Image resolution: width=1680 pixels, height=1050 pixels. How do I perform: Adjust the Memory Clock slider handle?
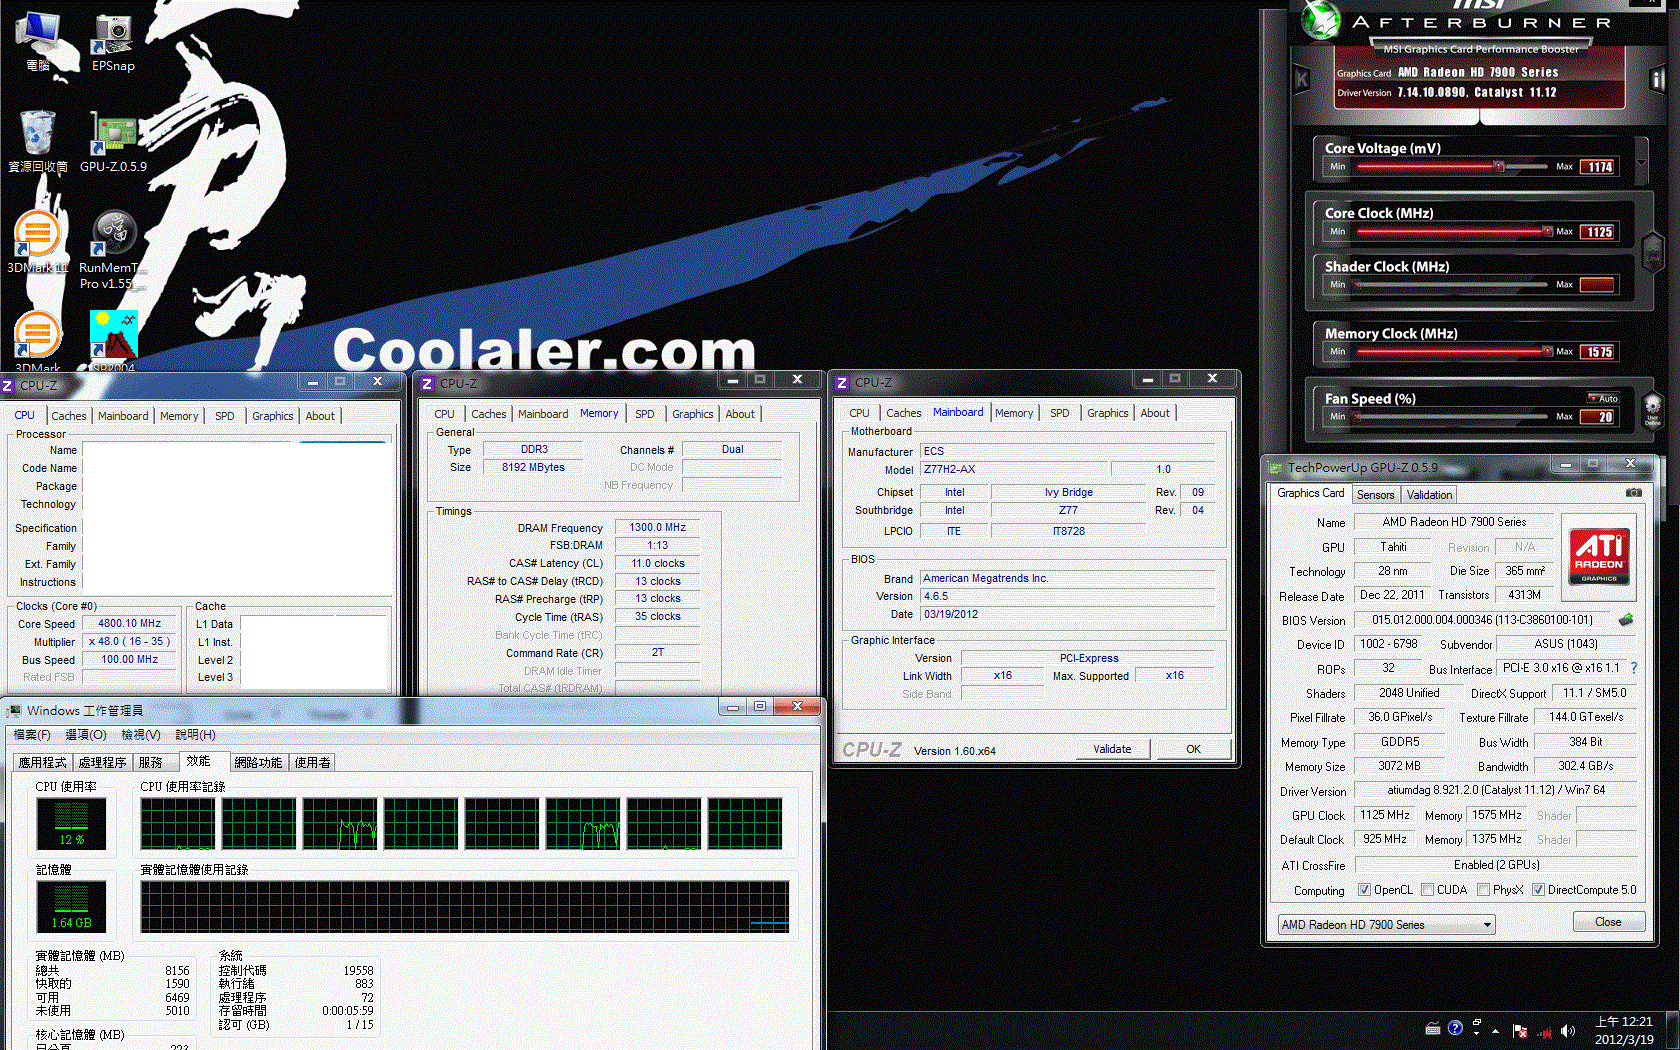pos(1547,351)
